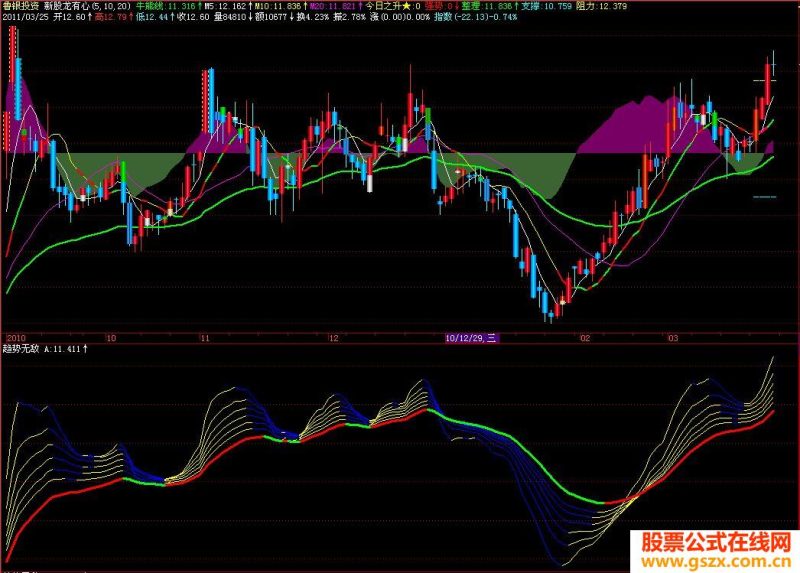Image resolution: width=800 pixels, height=573 pixels.
Task: Click the highlighted 10/12/29 date cursor label
Action: click(471, 338)
